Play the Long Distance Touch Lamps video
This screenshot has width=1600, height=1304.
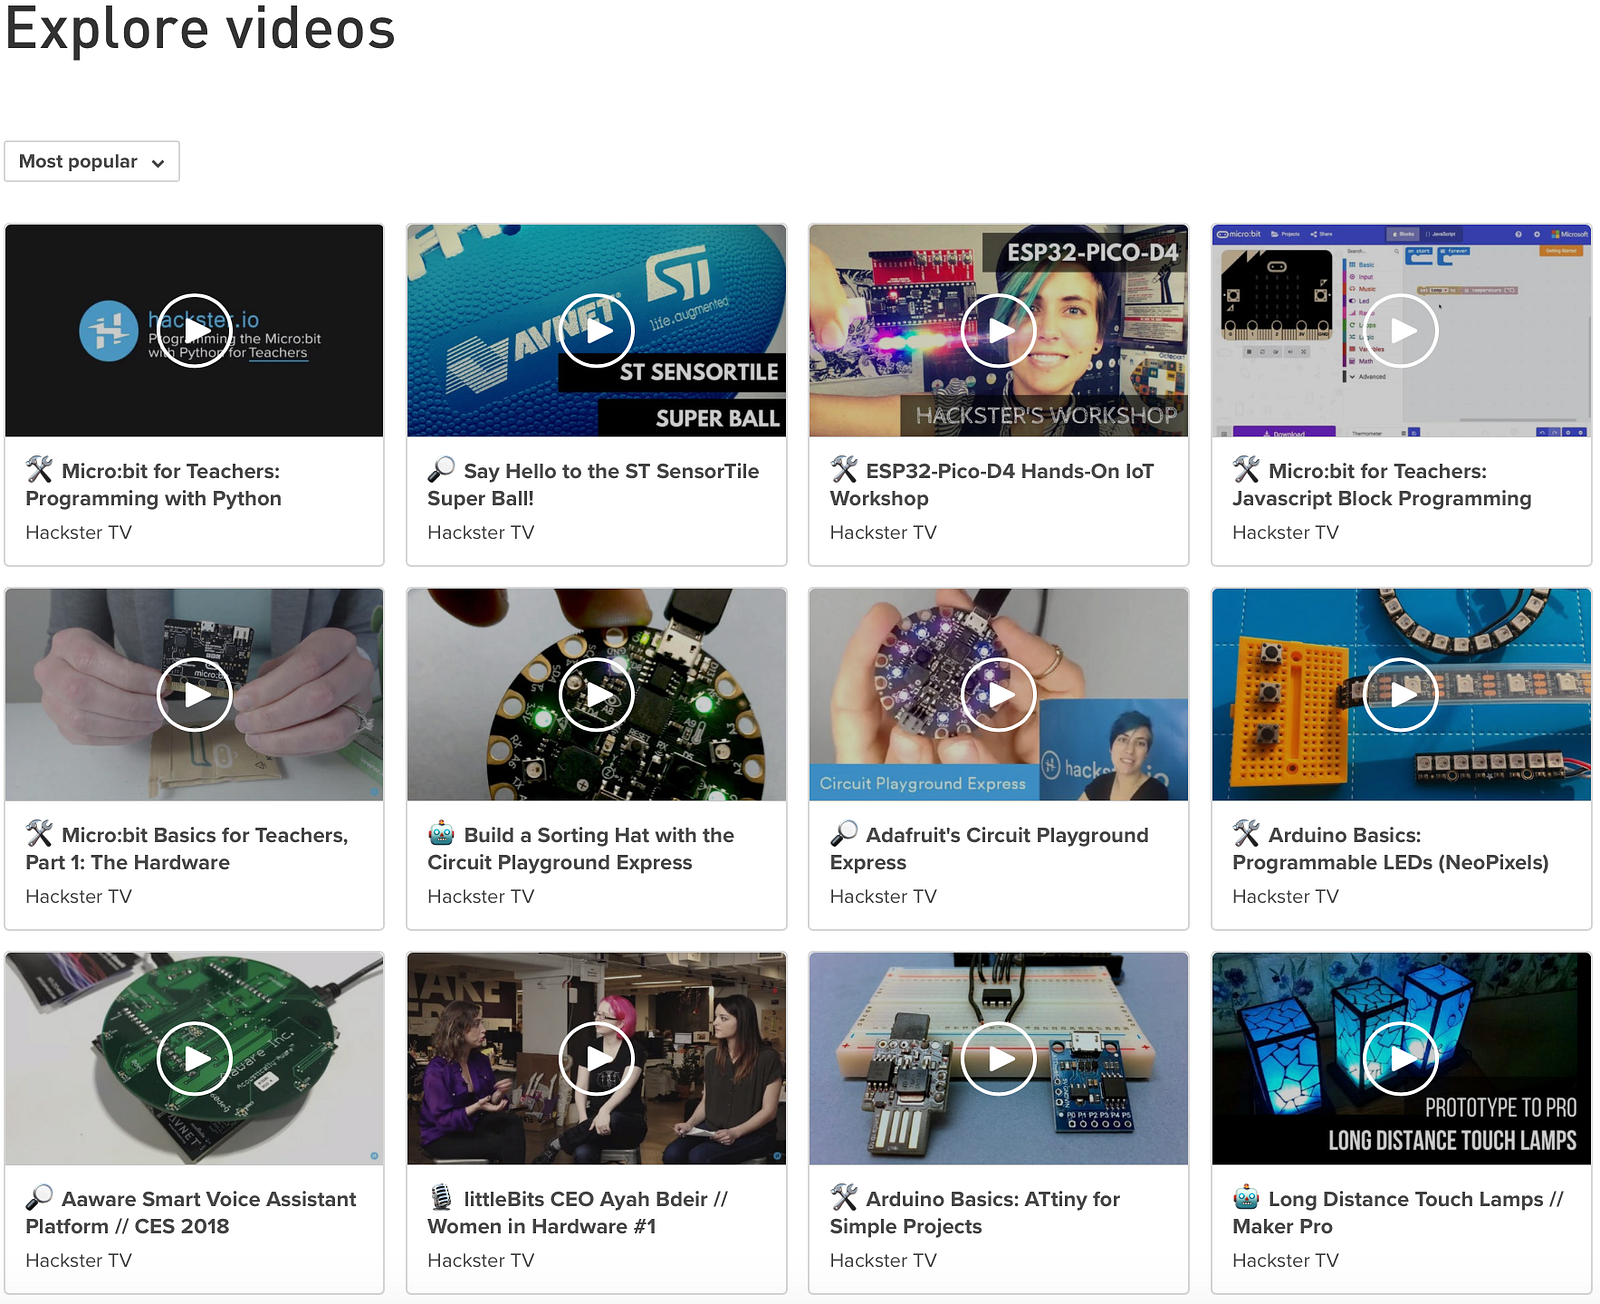pos(1402,1059)
